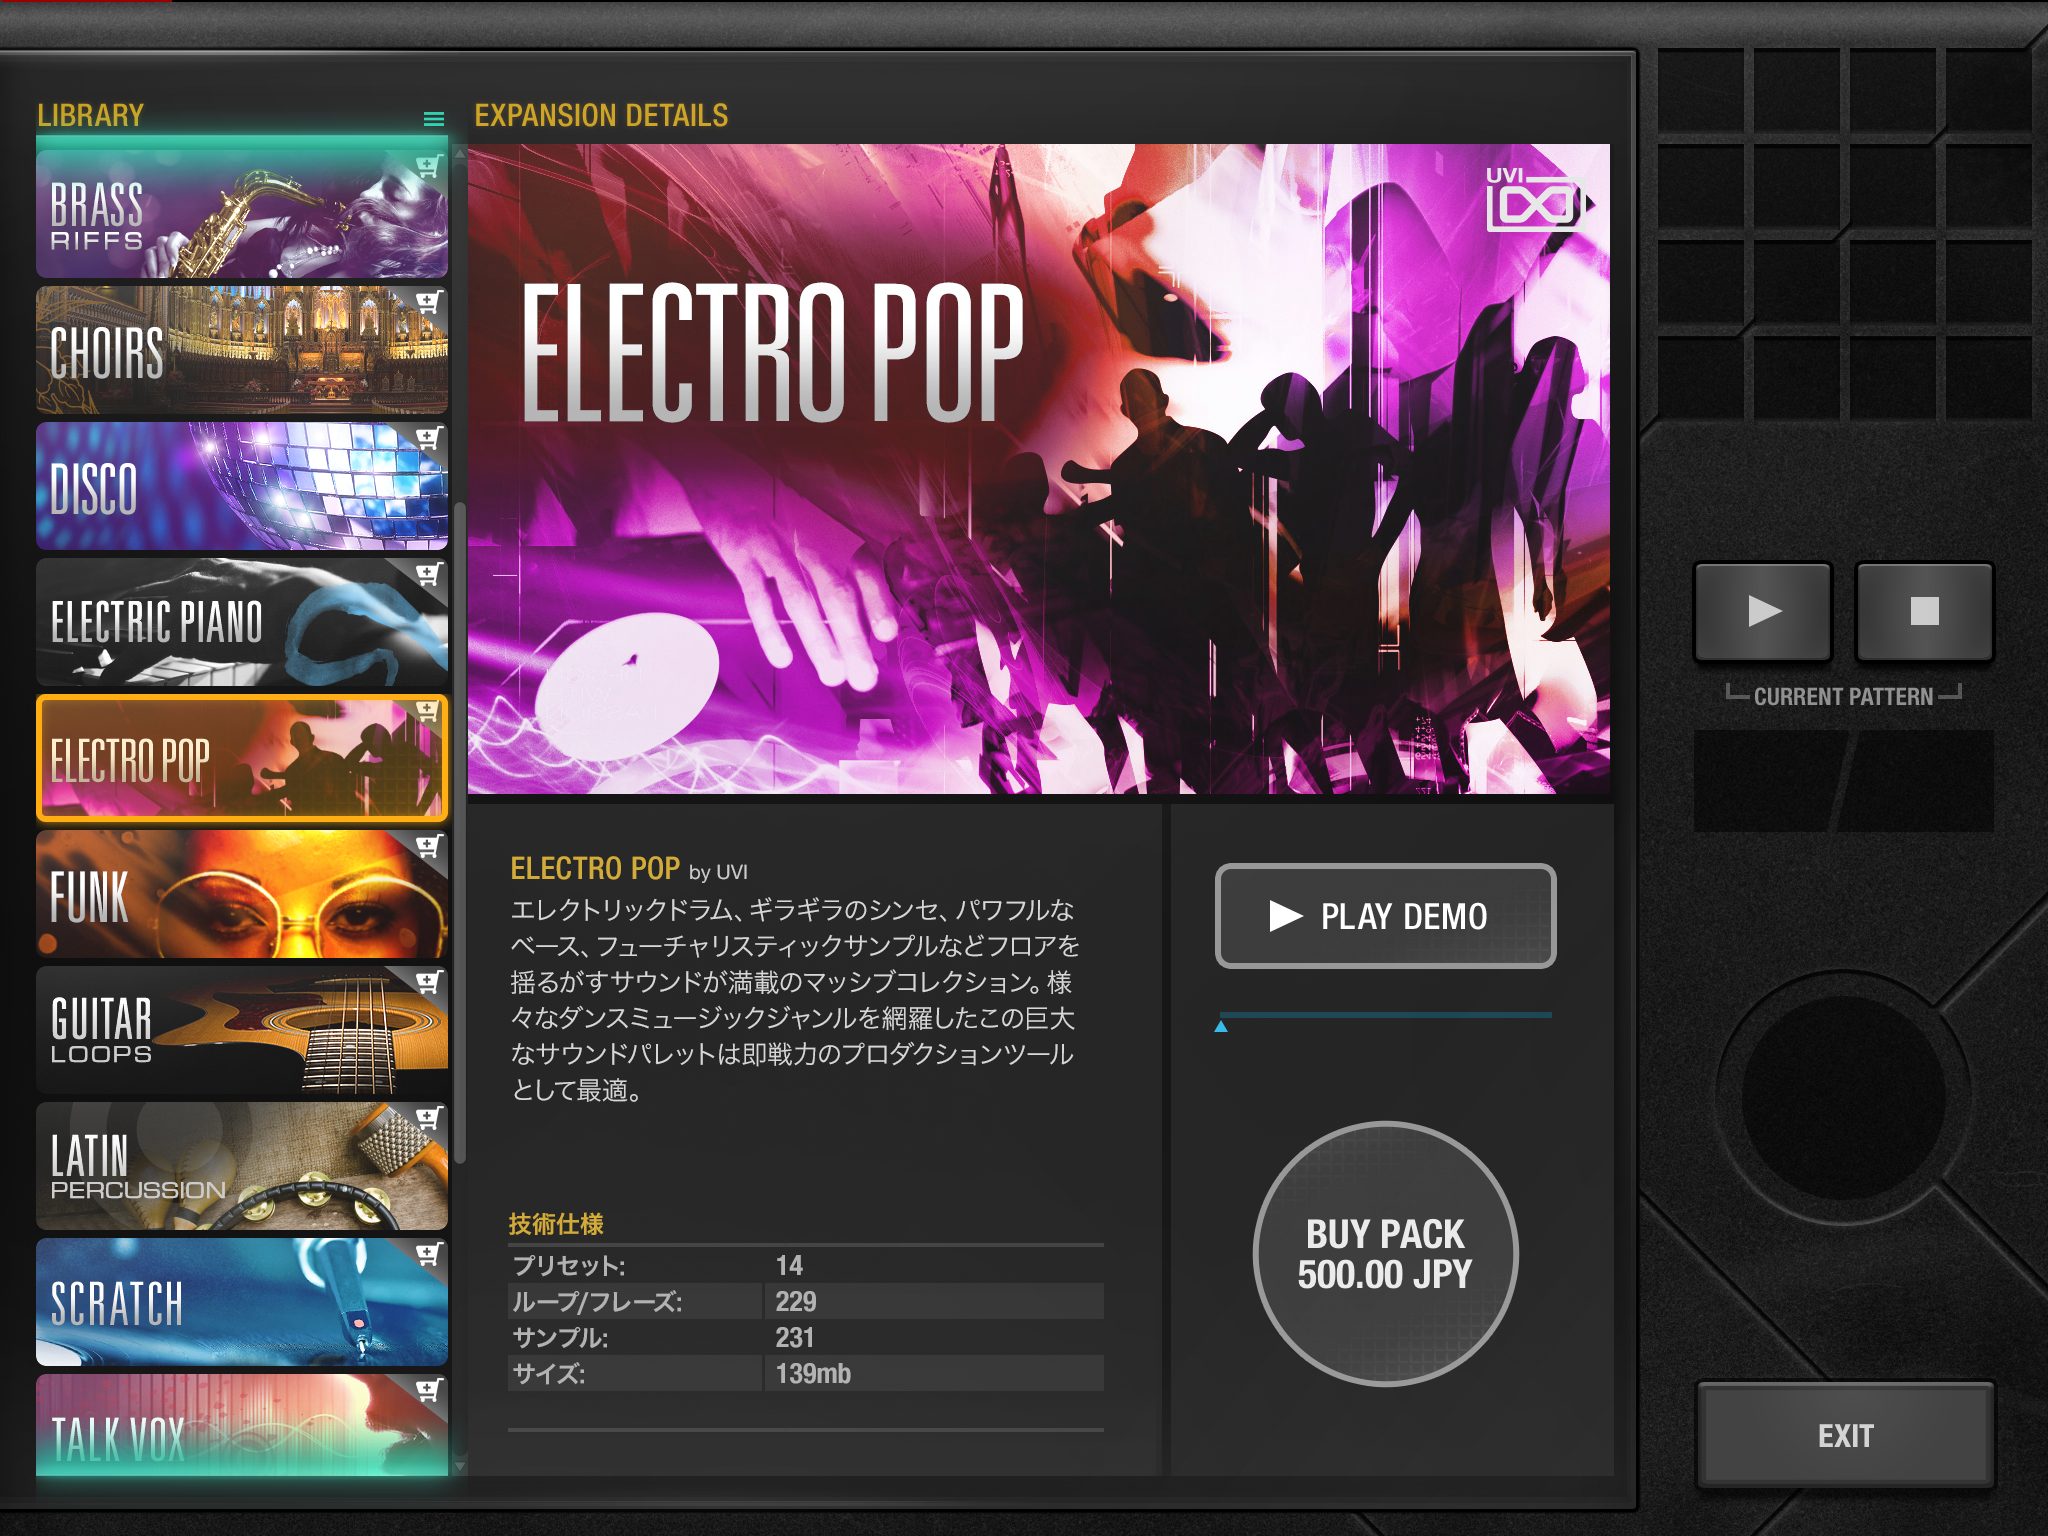Click the library scroll-down arrow
The image size is (2048, 1536).
pyautogui.click(x=460, y=1466)
